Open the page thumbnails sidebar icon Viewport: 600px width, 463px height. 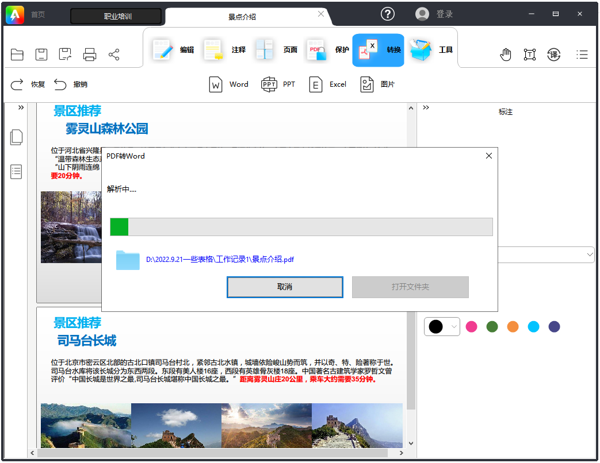click(17, 138)
